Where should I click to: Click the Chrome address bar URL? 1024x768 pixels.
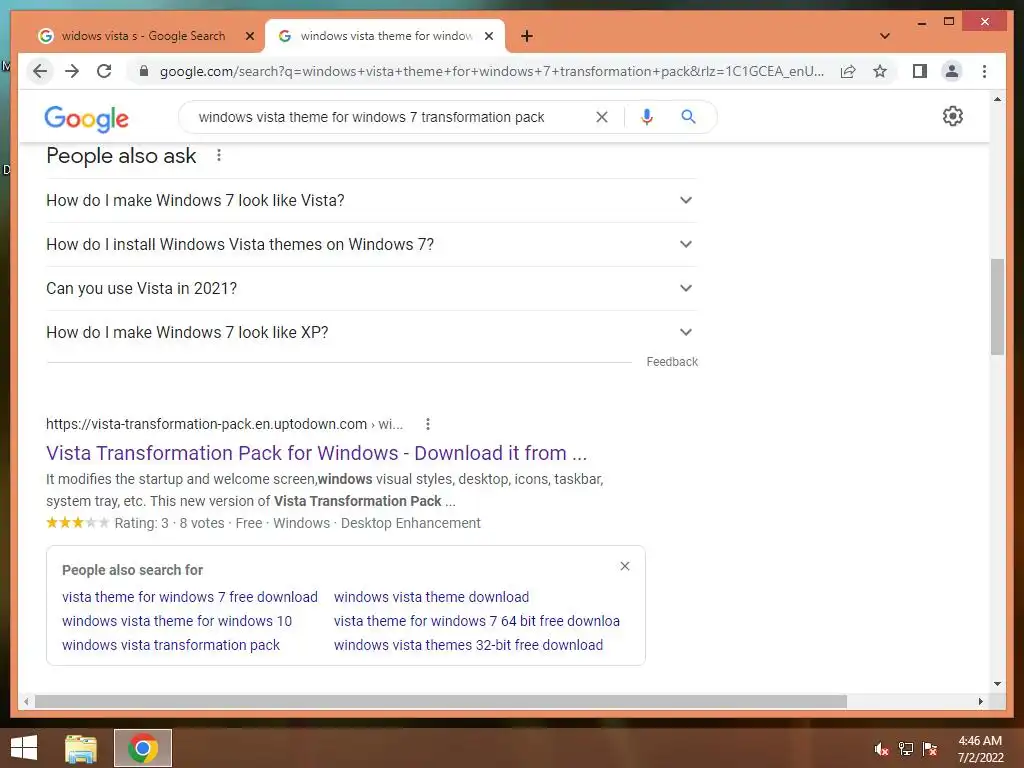coord(491,71)
